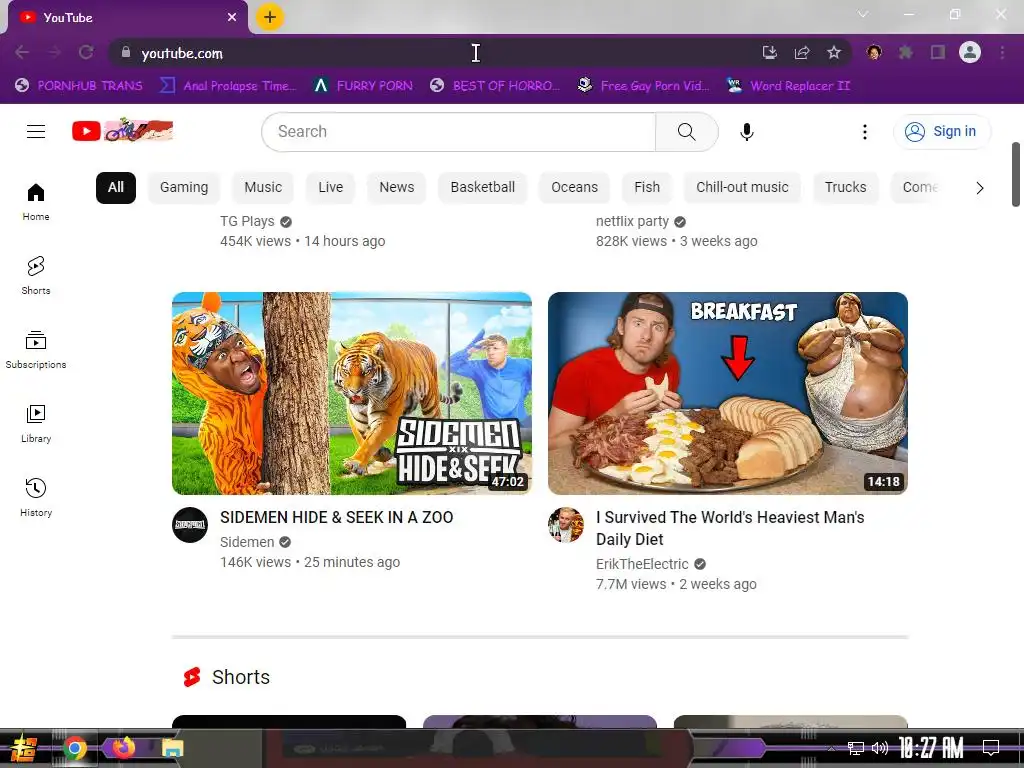Open SIDEMEN HIDE & SEEK IN A ZOO title

(x=336, y=517)
